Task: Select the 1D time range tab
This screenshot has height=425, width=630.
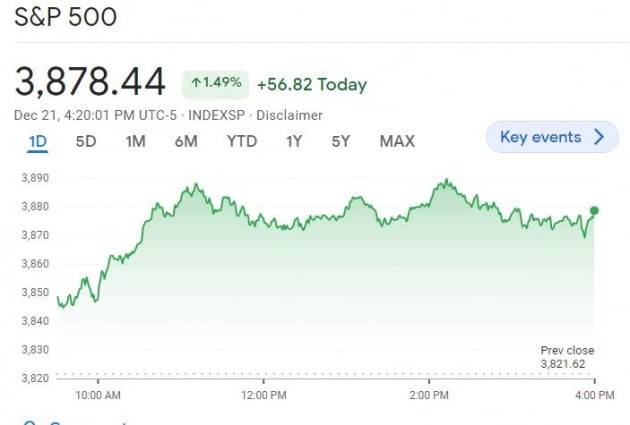Action: 37,141
